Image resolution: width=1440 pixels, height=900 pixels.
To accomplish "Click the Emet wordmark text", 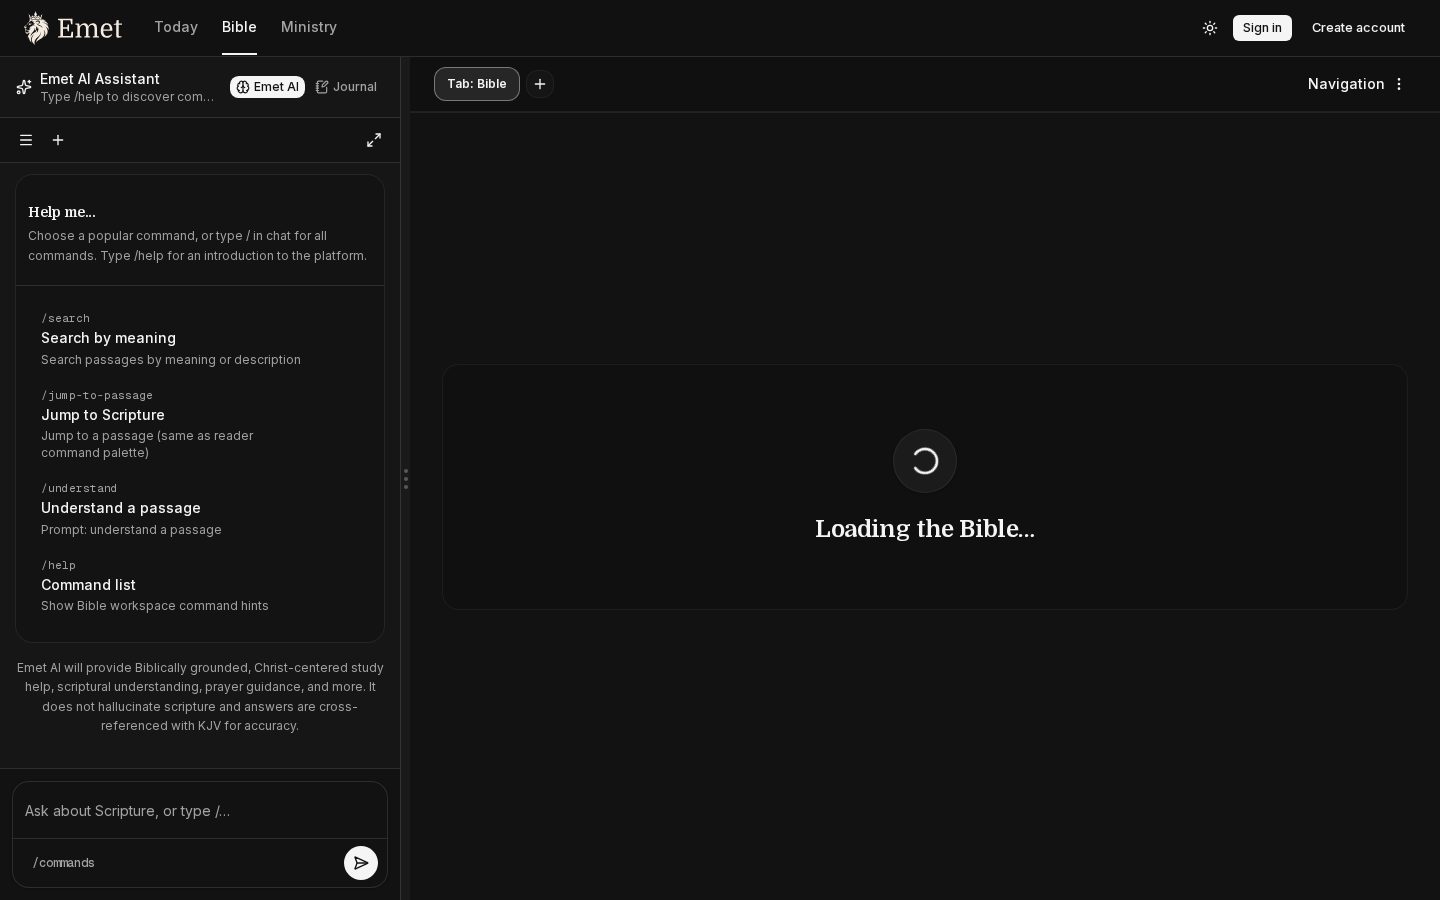I will [90, 28].
